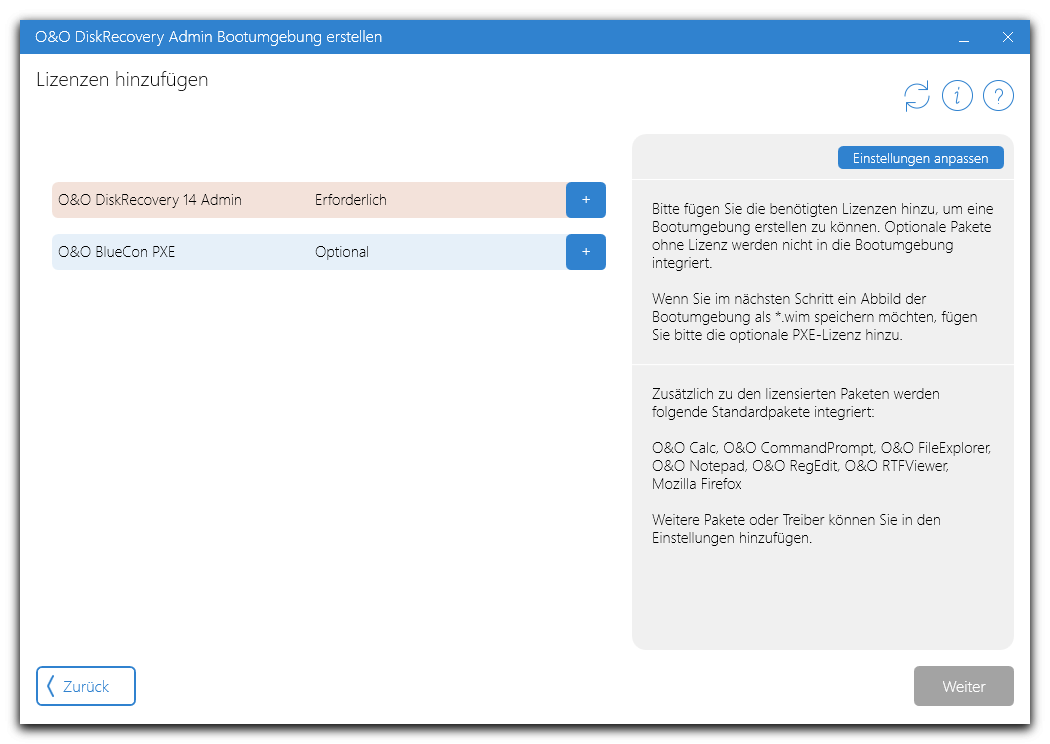The height and width of the screenshot is (744, 1050).
Task: Select the O&O DiskRecovery 14 Admin label
Action: tap(150, 200)
